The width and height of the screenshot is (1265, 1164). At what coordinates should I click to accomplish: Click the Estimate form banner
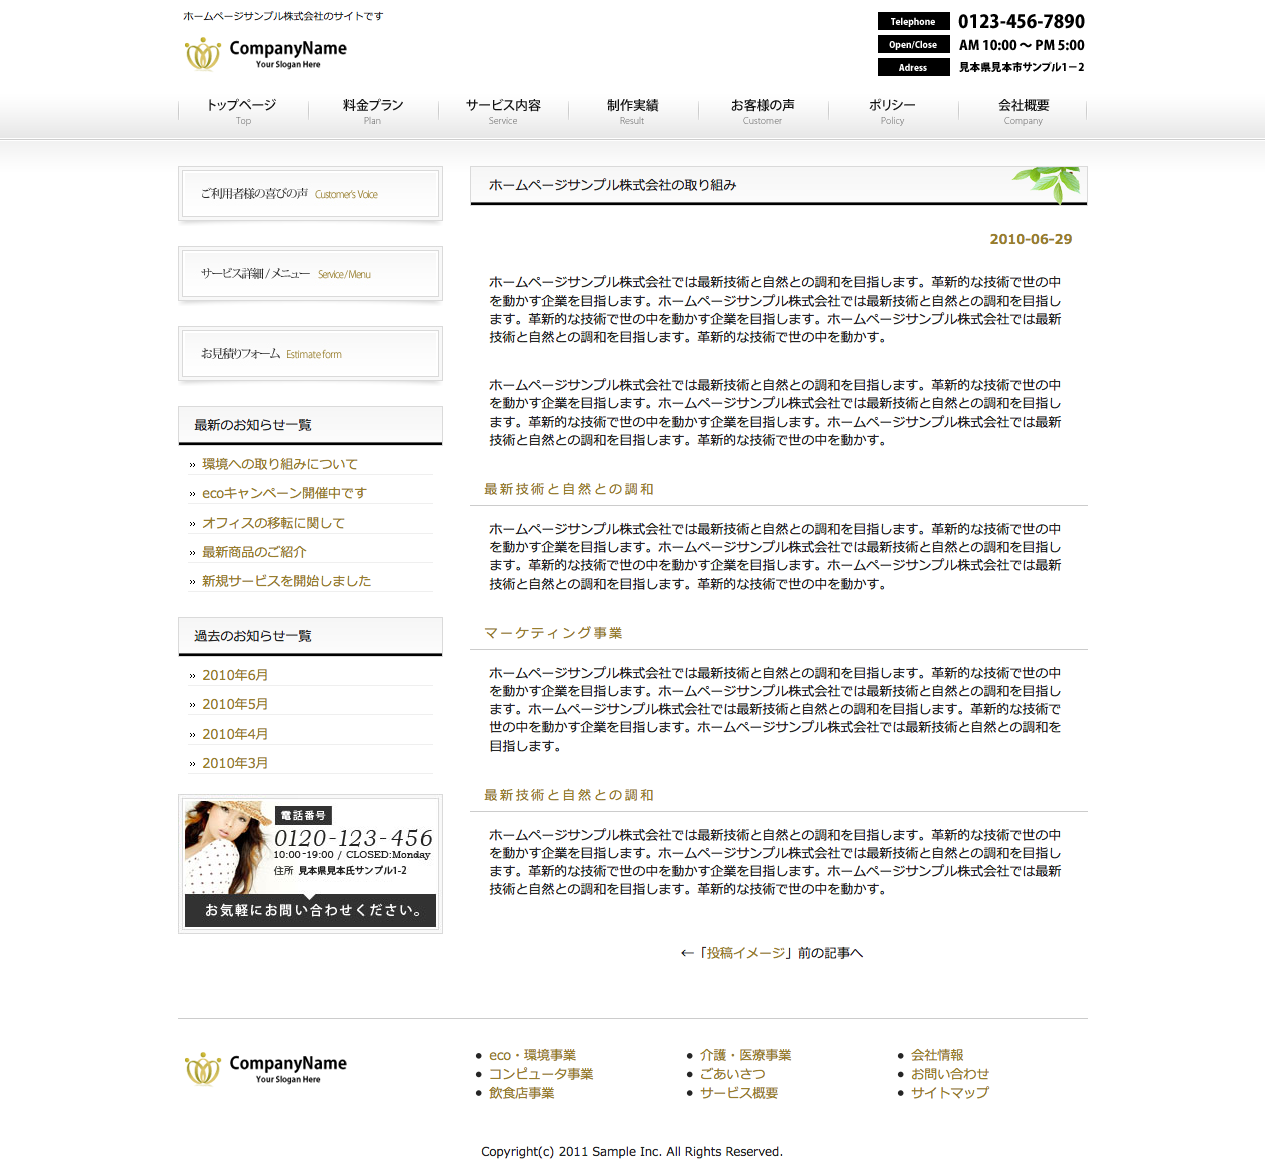[x=310, y=354]
